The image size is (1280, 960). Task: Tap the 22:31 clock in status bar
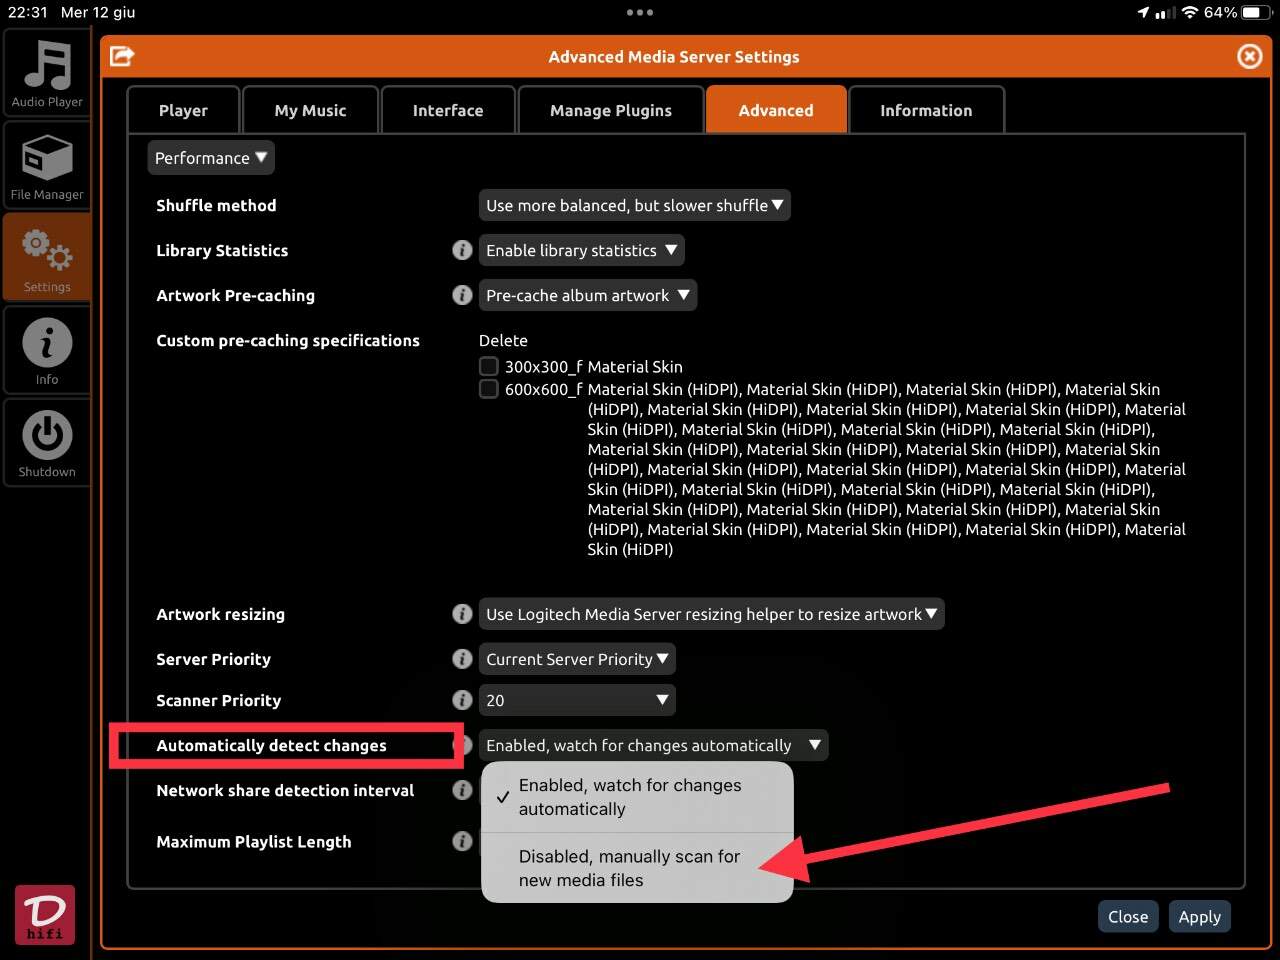coord(28,12)
